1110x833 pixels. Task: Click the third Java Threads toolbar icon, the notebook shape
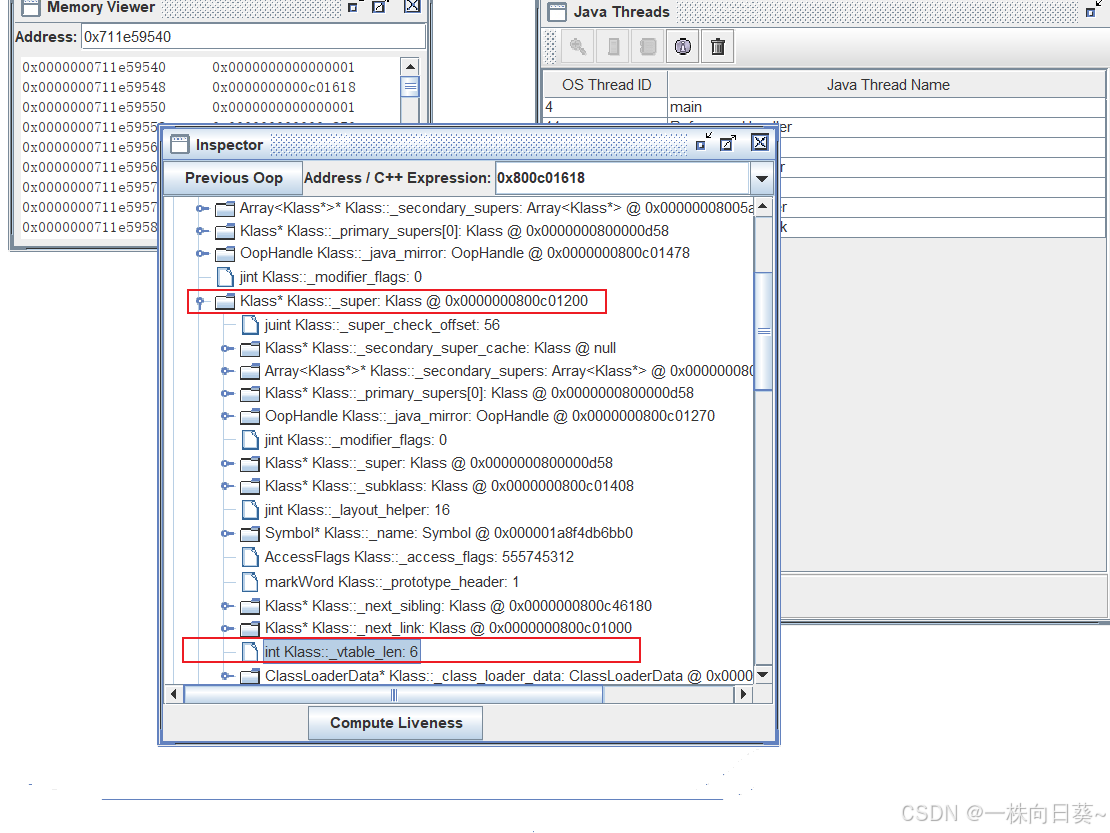pos(647,47)
